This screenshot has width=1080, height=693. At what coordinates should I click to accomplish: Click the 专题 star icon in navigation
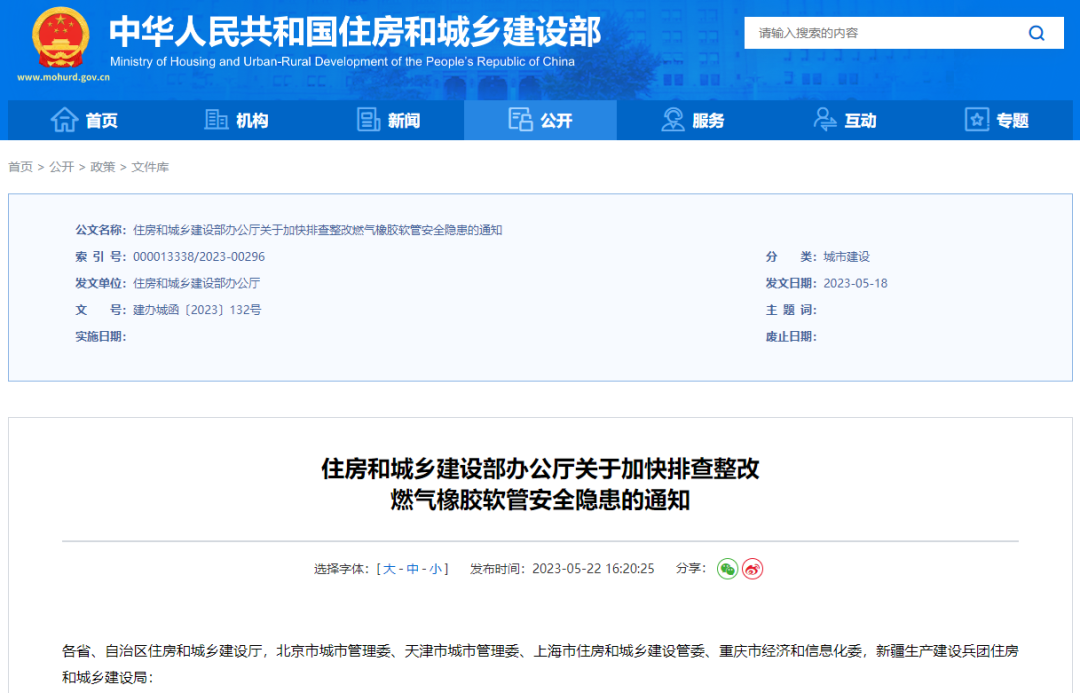click(x=975, y=119)
